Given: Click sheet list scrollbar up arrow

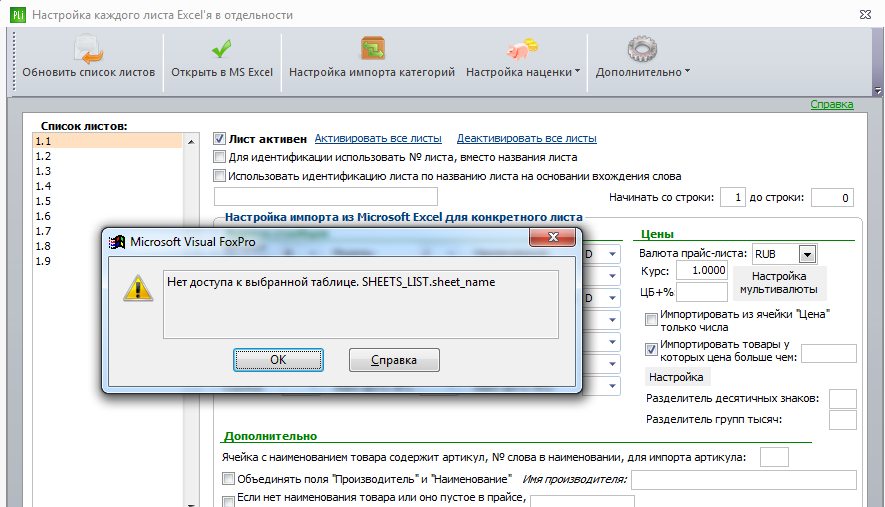Looking at the screenshot, I should (x=191, y=142).
